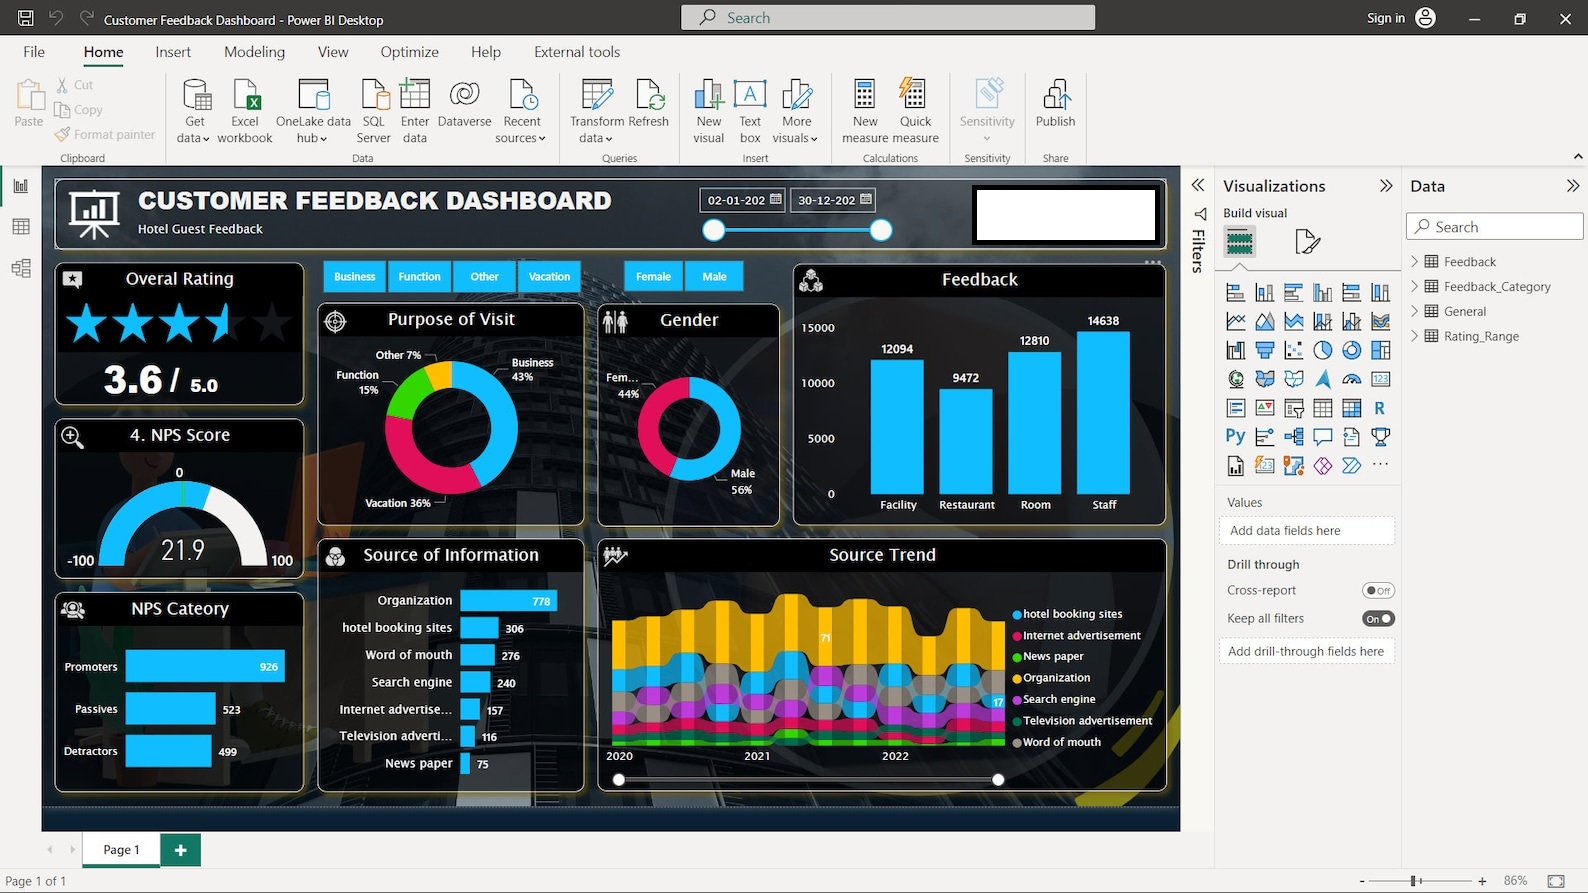Screen dimensions: 1588x893
Task: Click the date range slider's right handle
Action: point(880,231)
